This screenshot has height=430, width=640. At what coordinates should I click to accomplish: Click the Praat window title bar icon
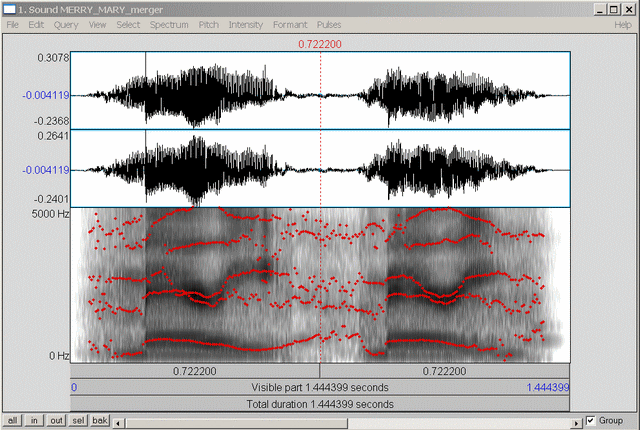point(9,8)
